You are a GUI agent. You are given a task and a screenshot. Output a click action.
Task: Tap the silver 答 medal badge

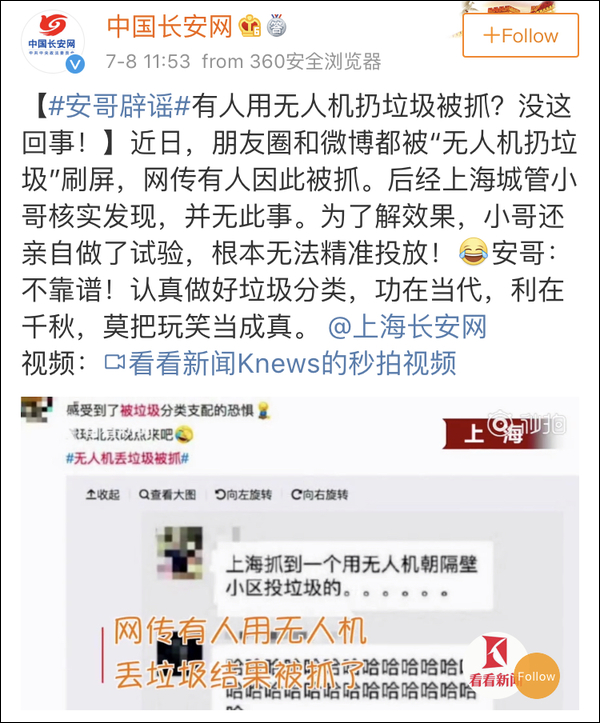(x=276, y=26)
